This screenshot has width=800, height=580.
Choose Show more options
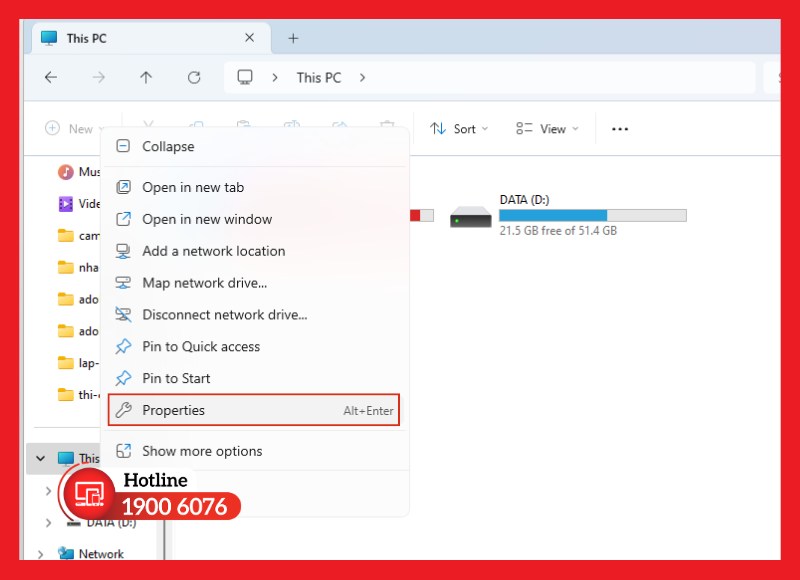click(x=255, y=451)
